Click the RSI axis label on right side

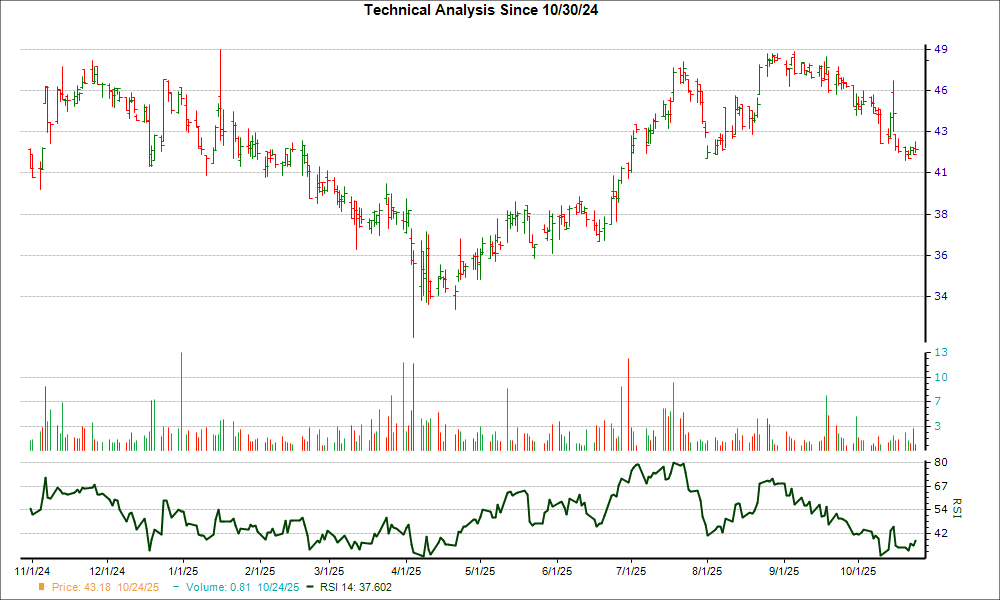(957, 506)
